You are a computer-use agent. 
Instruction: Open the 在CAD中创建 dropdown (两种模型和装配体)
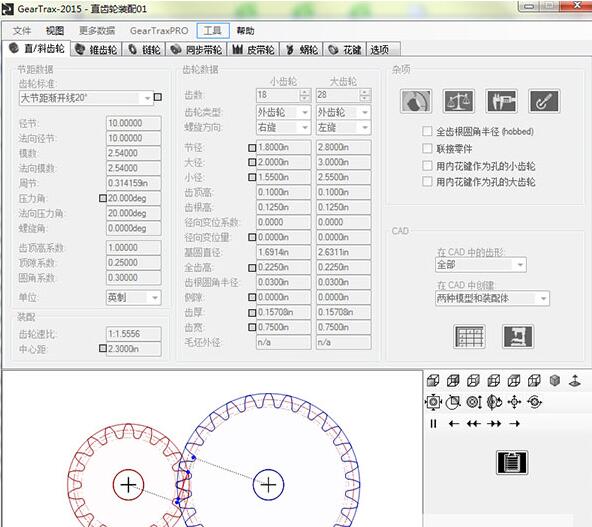click(x=492, y=299)
